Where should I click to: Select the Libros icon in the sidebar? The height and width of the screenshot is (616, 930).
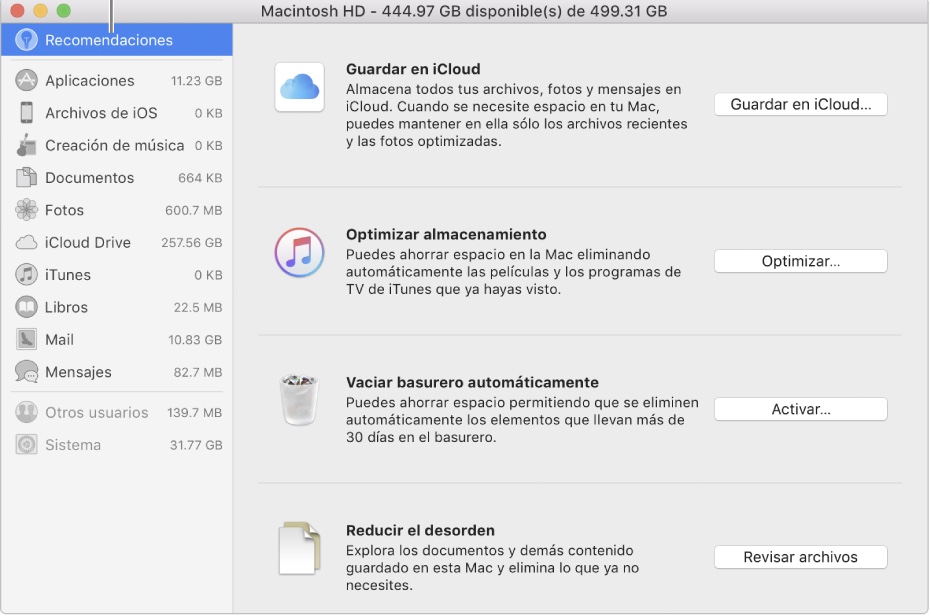(x=24, y=307)
